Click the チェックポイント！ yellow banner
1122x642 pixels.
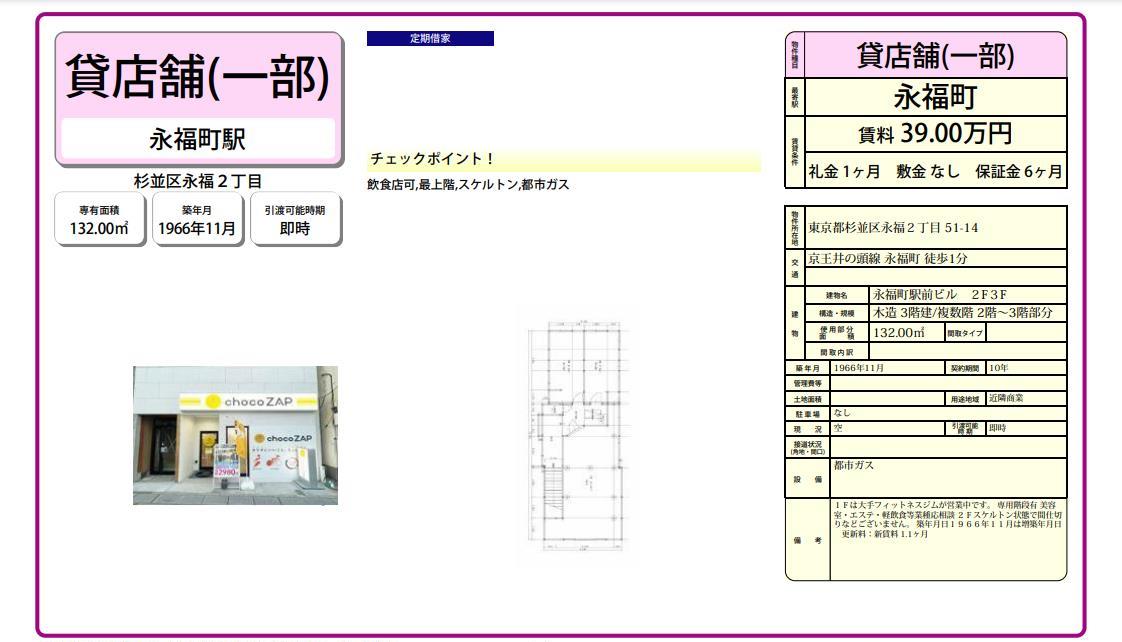click(564, 160)
